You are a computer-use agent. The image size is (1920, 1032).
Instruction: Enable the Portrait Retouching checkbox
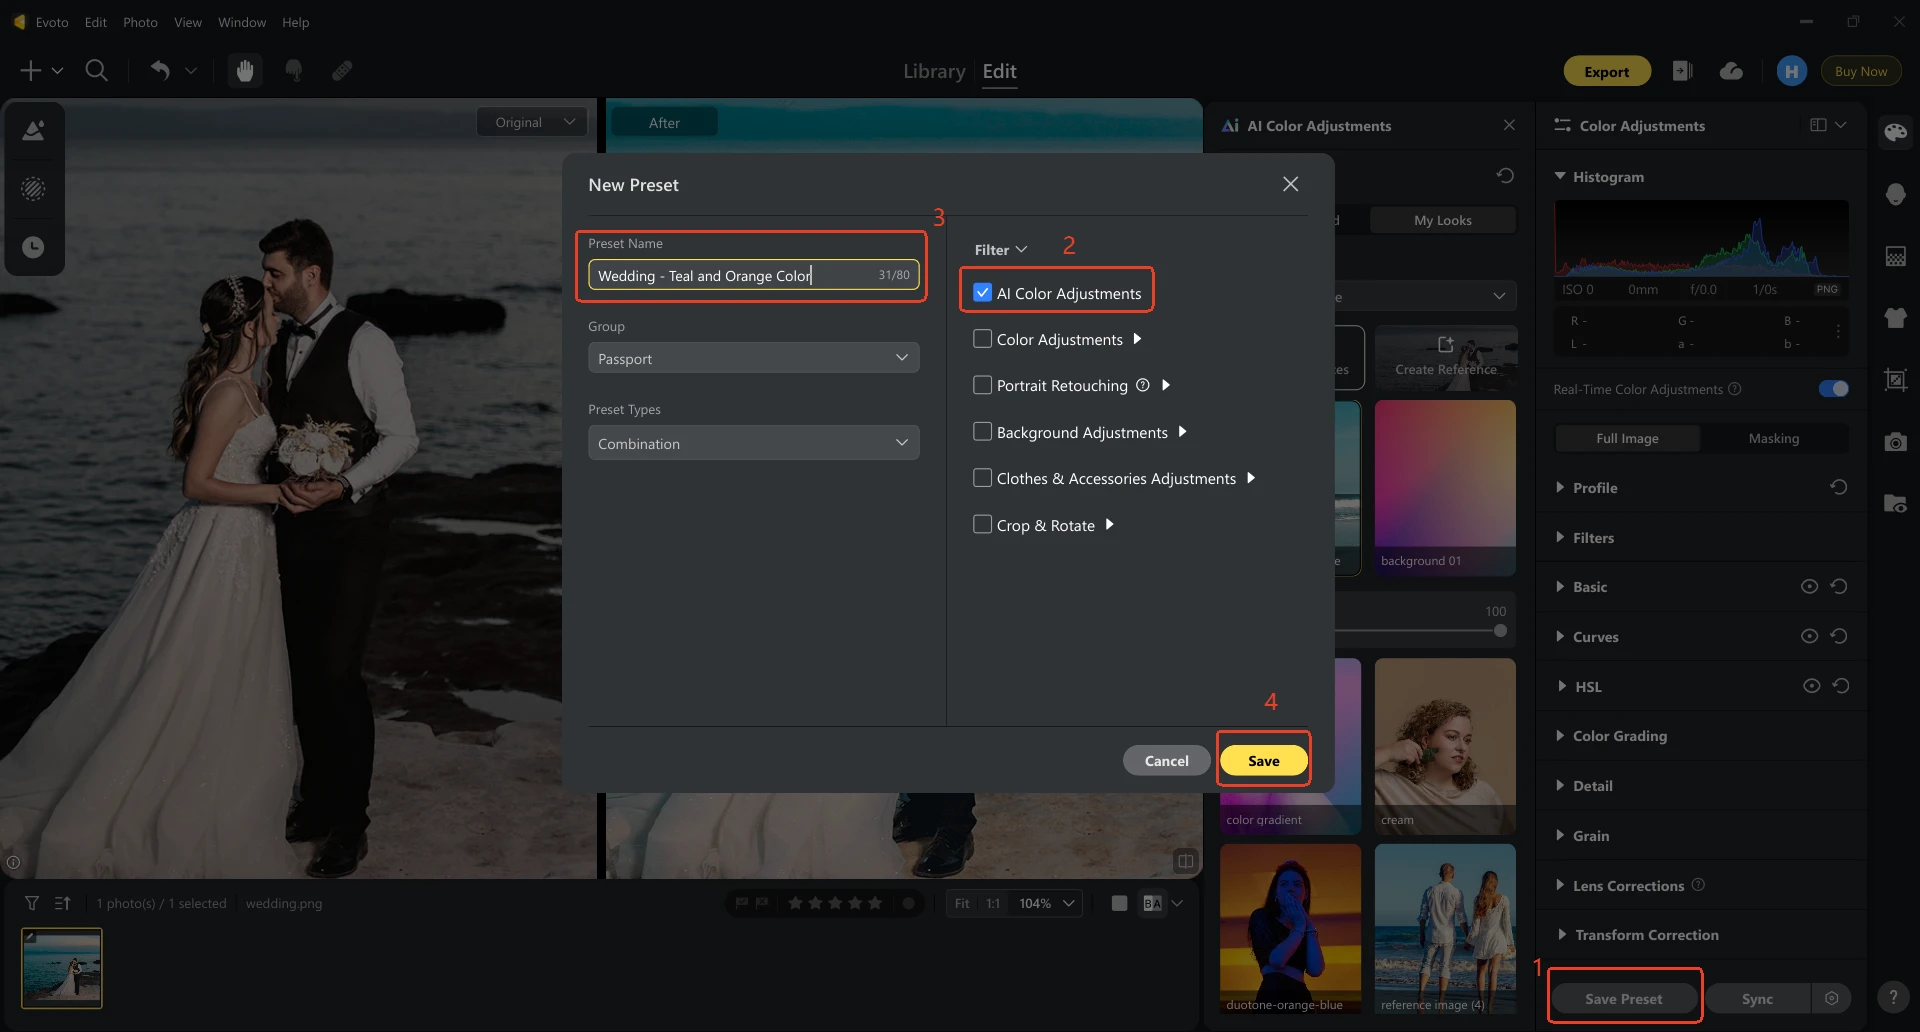pyautogui.click(x=983, y=386)
